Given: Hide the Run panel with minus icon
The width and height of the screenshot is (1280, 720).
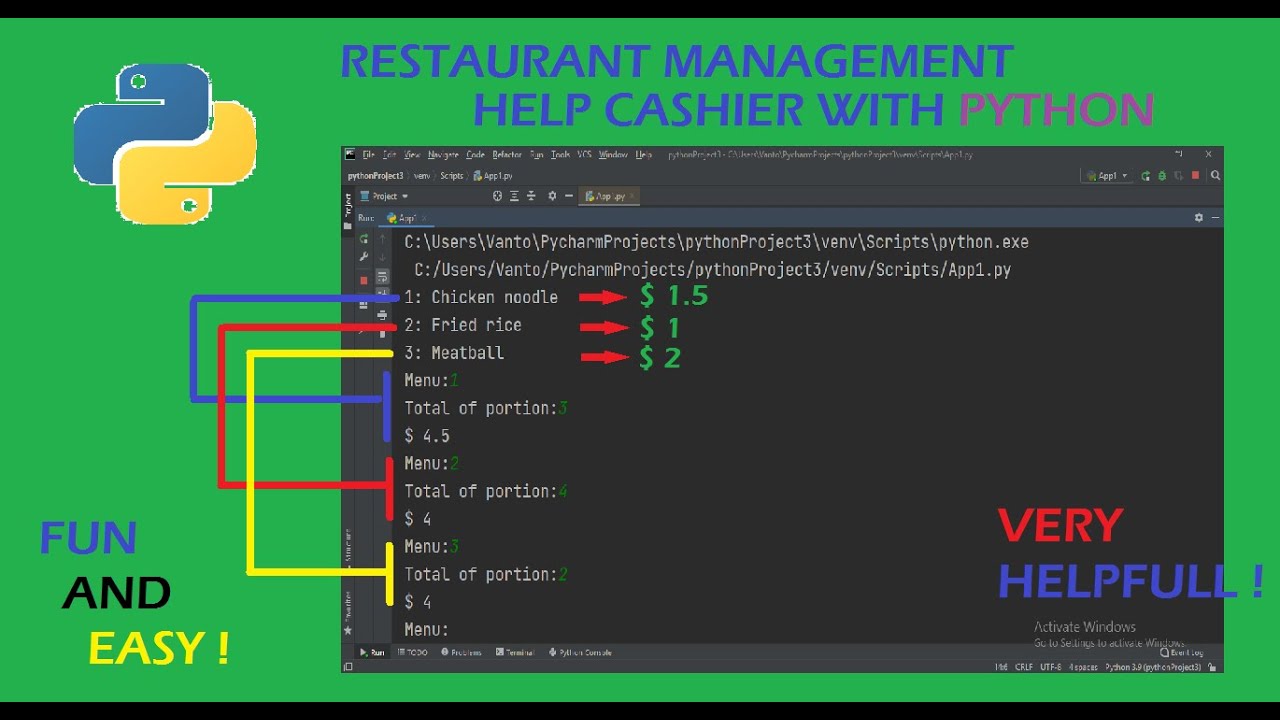Looking at the screenshot, I should (x=1216, y=217).
